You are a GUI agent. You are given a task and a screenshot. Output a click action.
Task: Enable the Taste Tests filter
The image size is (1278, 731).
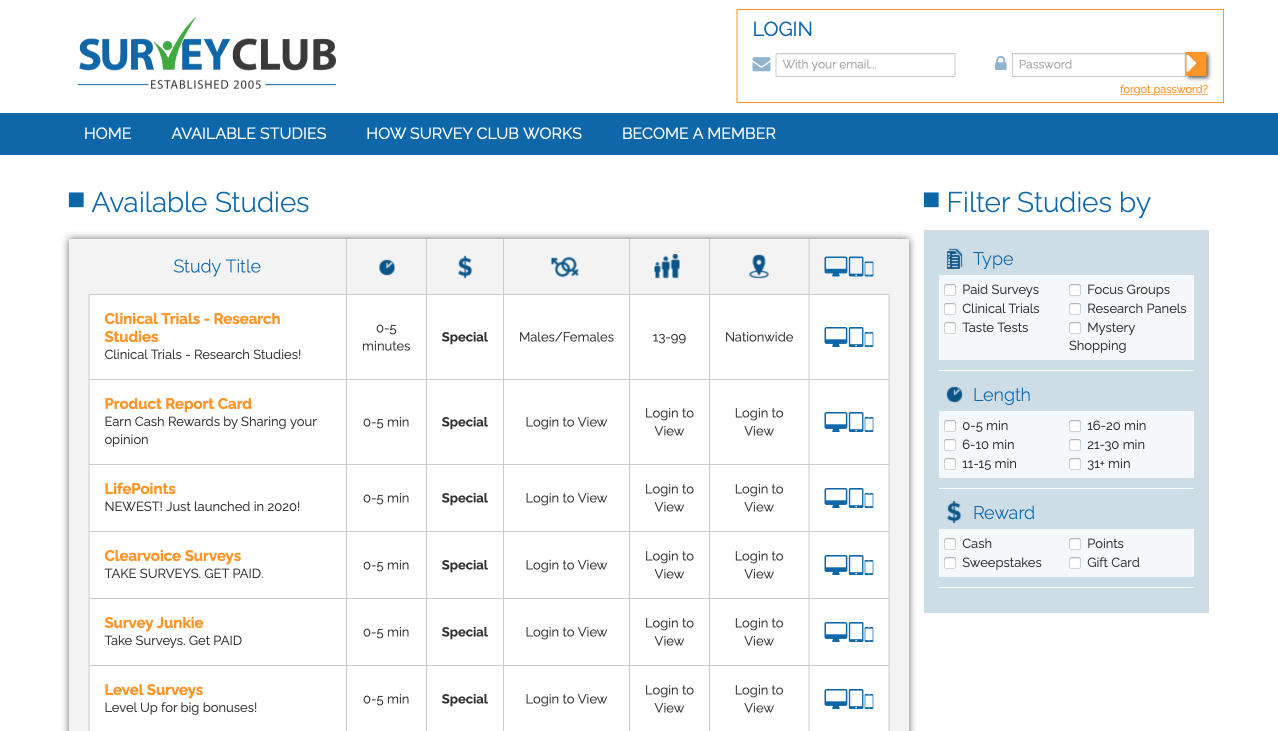click(950, 328)
